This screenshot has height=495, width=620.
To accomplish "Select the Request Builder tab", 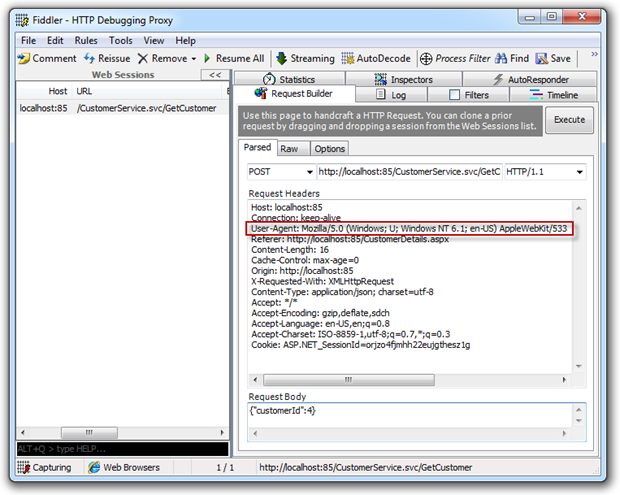I will (294, 94).
